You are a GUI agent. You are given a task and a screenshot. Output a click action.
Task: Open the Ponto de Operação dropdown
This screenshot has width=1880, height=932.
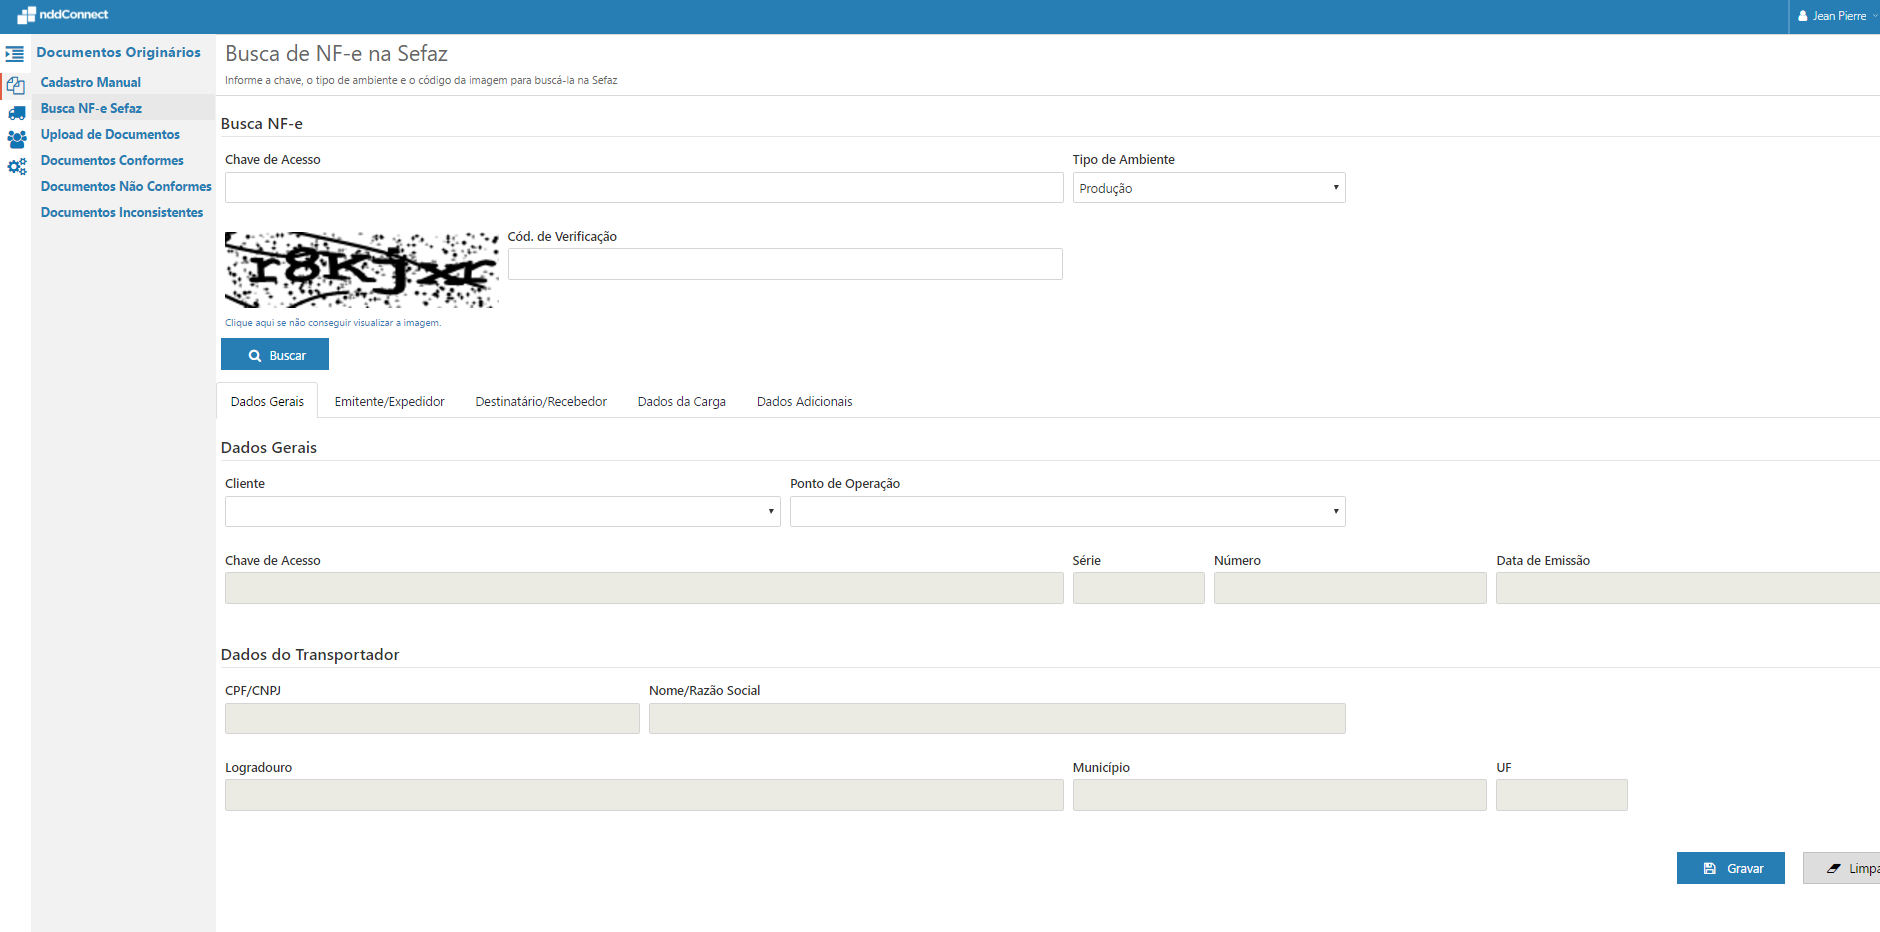1067,512
